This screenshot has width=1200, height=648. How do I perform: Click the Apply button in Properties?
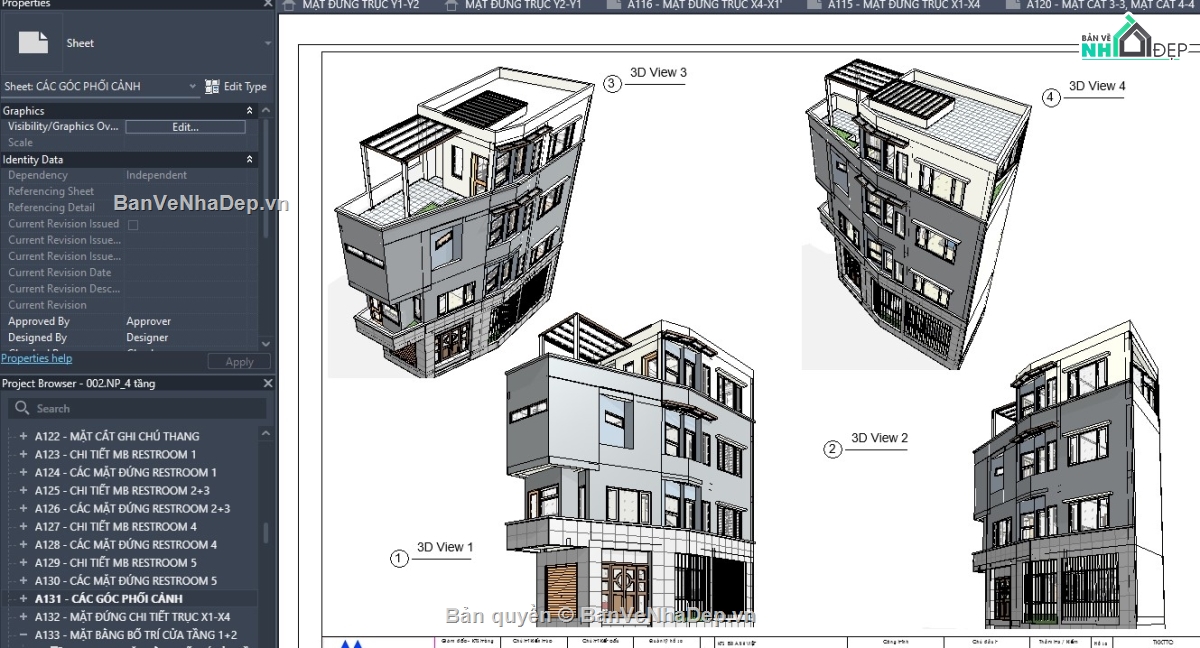click(239, 362)
